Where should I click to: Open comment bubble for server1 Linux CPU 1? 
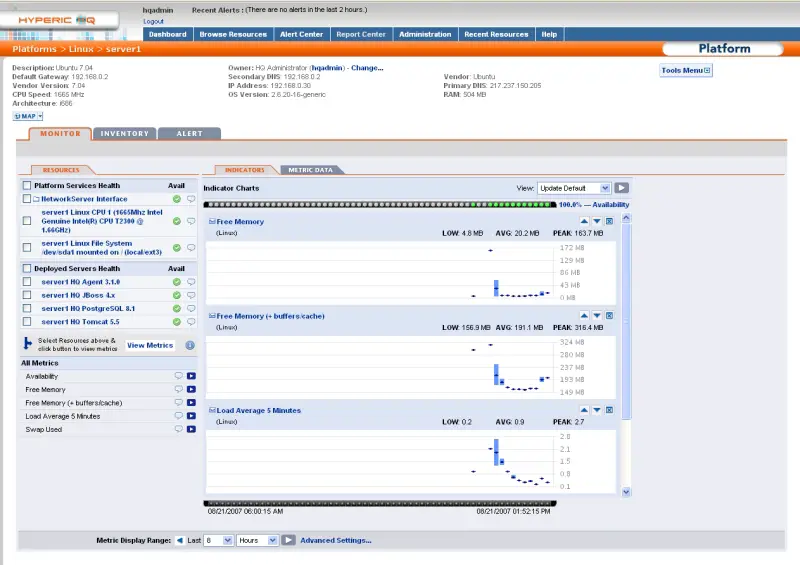pos(191,221)
